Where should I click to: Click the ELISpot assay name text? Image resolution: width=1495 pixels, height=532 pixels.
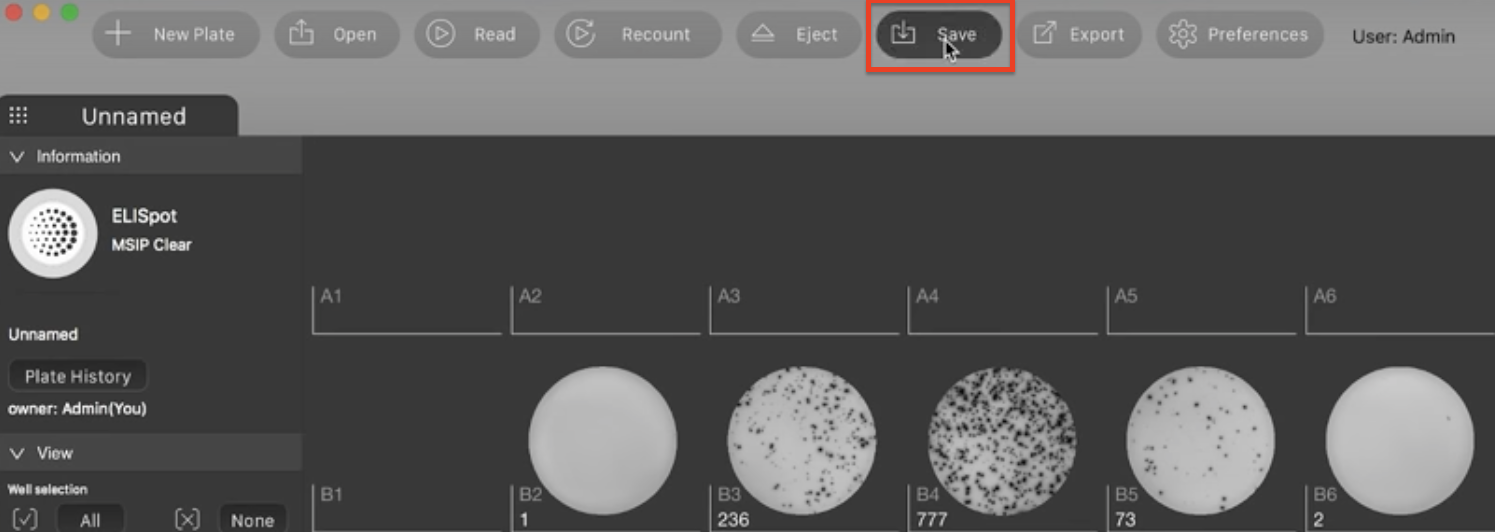coord(144,215)
